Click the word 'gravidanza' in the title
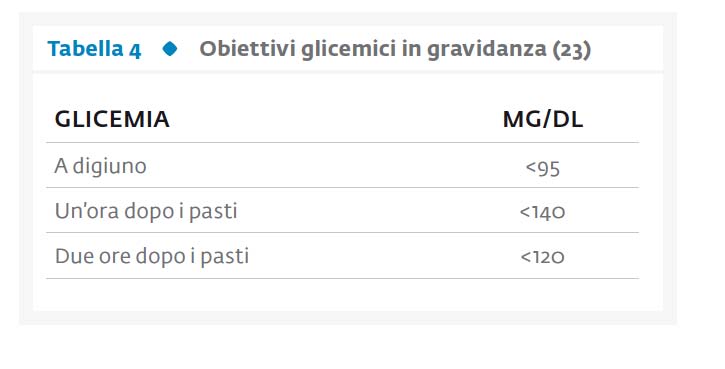The width and height of the screenshot is (725, 369). click(486, 50)
